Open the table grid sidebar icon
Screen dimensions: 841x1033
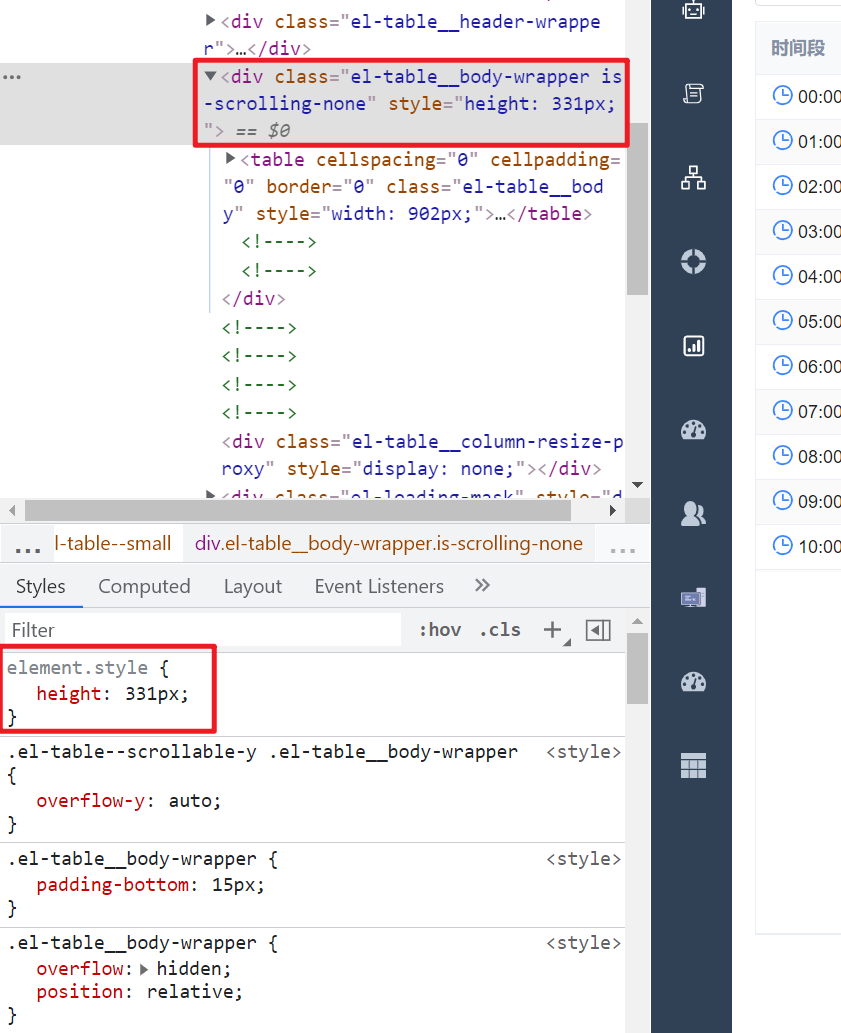coord(693,766)
